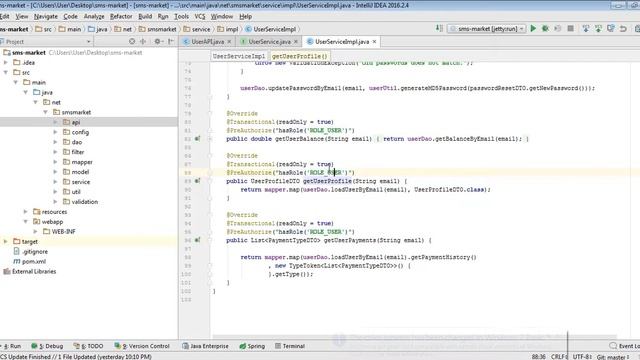Open the Debug tool window button
640x360 pixels.
(47, 346)
